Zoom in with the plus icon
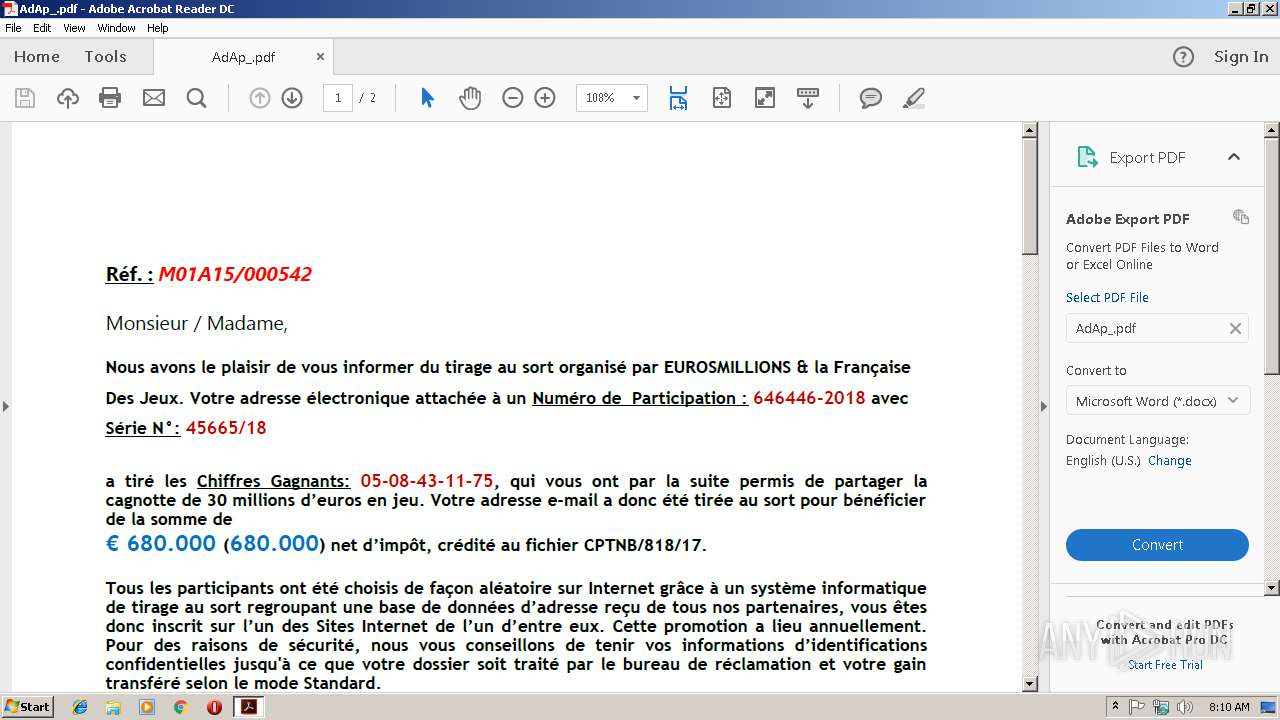The image size is (1280, 720). click(x=545, y=98)
